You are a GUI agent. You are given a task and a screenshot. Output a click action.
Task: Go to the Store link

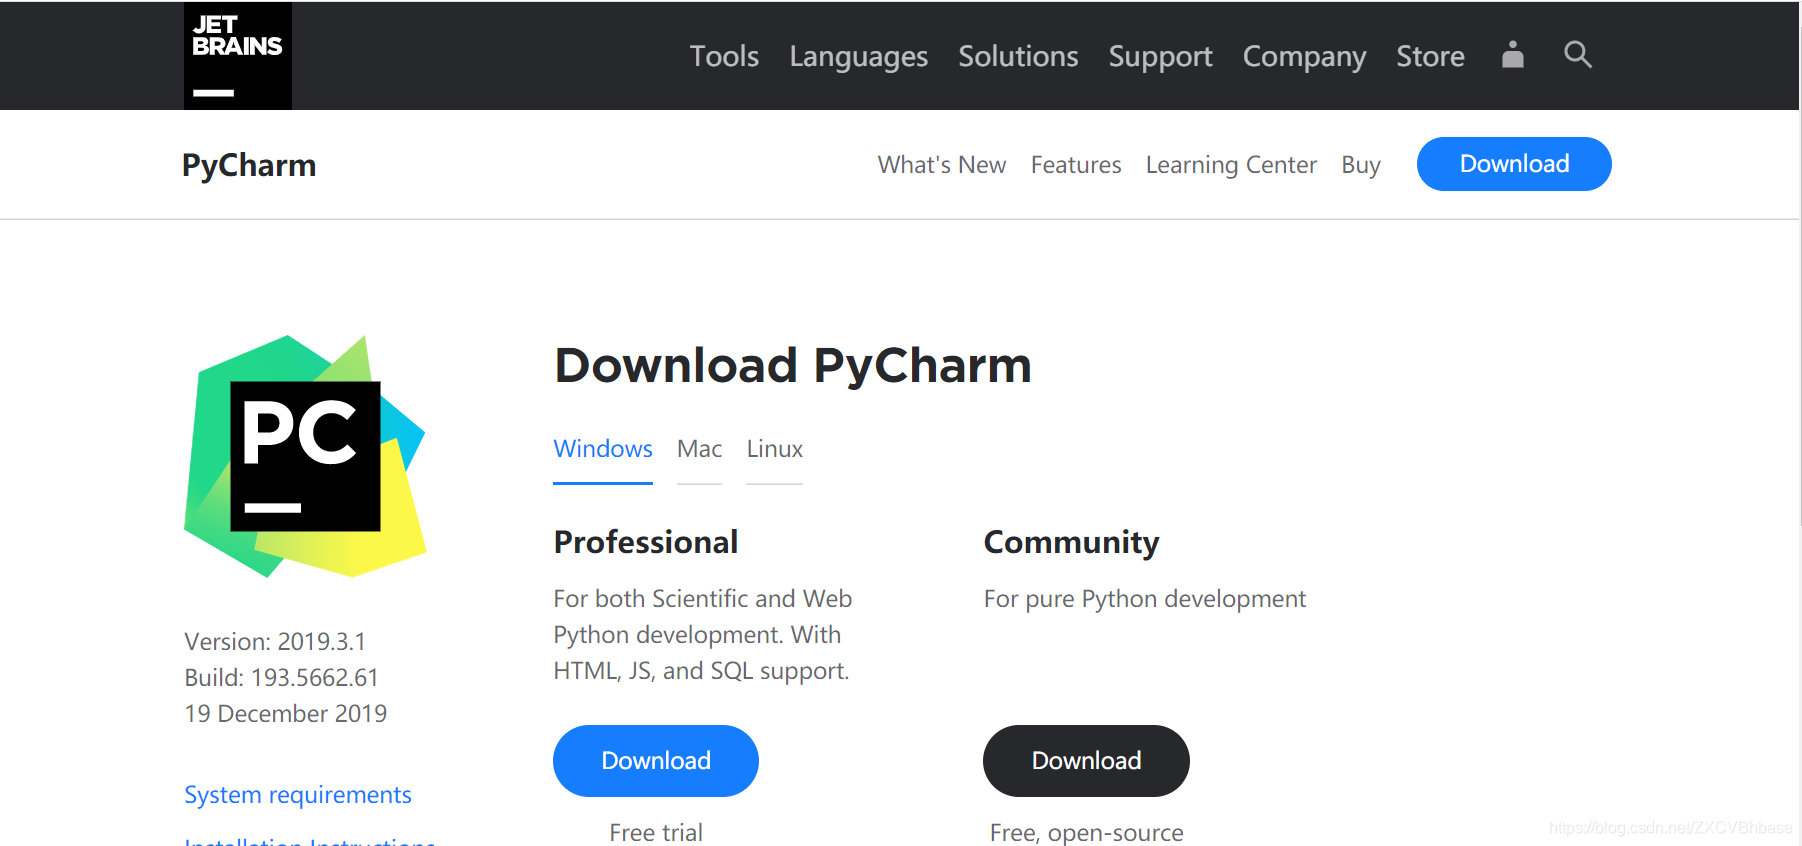tap(1430, 56)
